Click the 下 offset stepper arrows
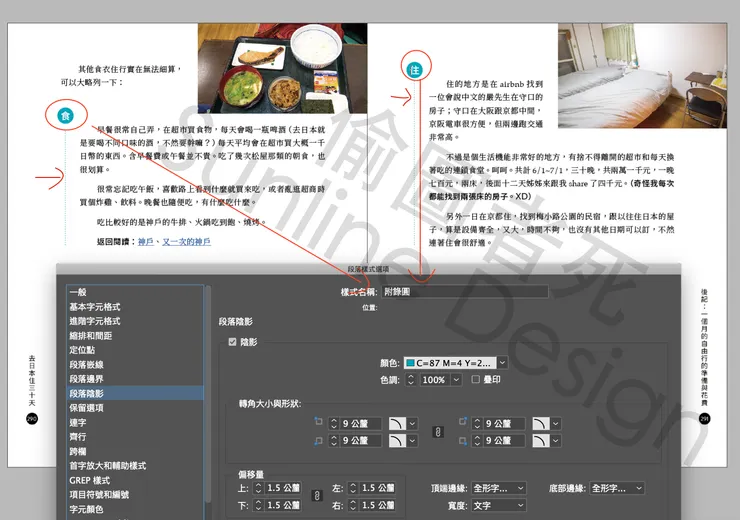 click(x=258, y=505)
